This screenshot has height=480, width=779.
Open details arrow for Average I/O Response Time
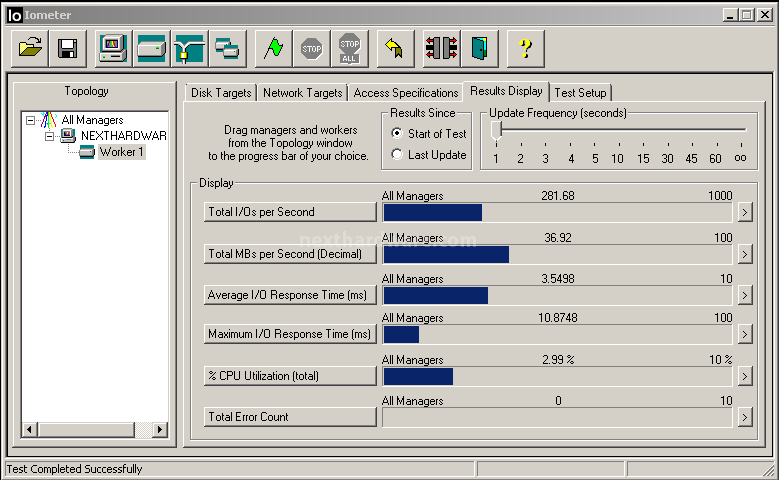pos(744,296)
